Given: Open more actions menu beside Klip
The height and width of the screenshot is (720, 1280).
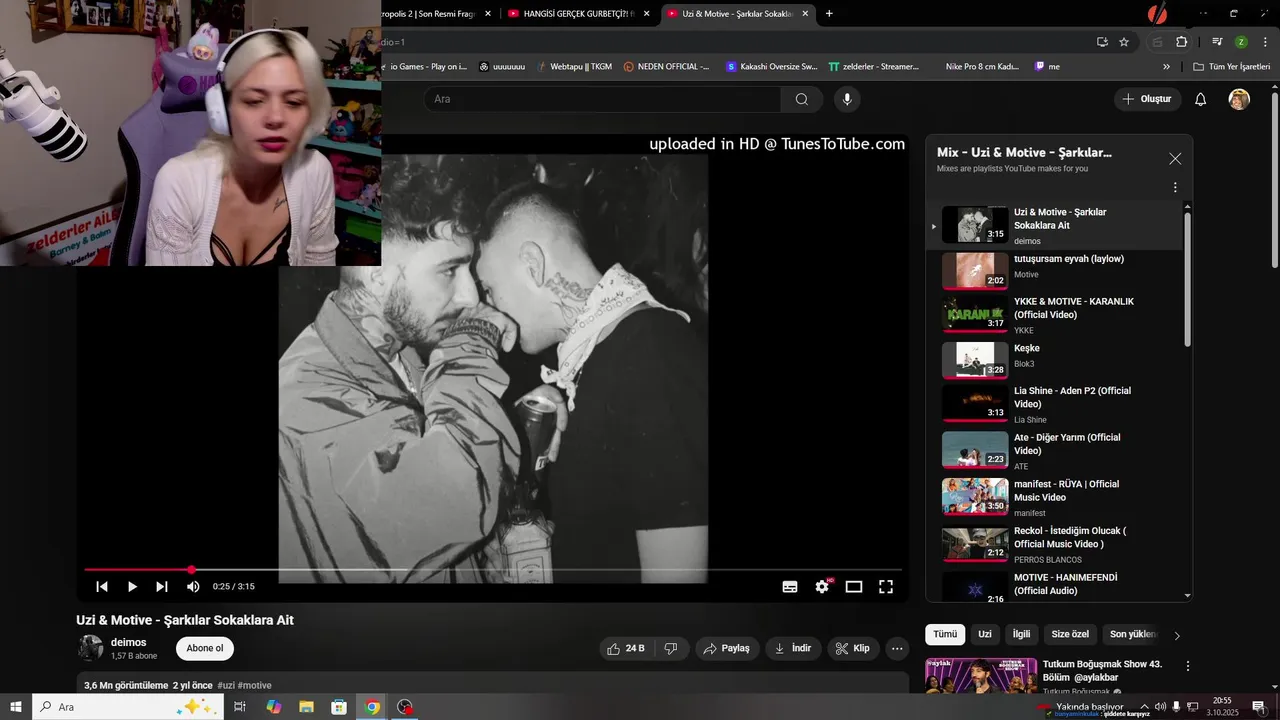Looking at the screenshot, I should click(x=897, y=648).
